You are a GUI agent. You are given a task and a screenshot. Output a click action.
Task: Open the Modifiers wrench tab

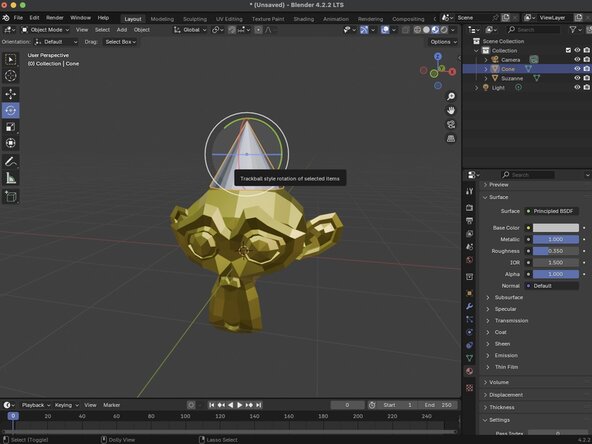pyautogui.click(x=469, y=306)
